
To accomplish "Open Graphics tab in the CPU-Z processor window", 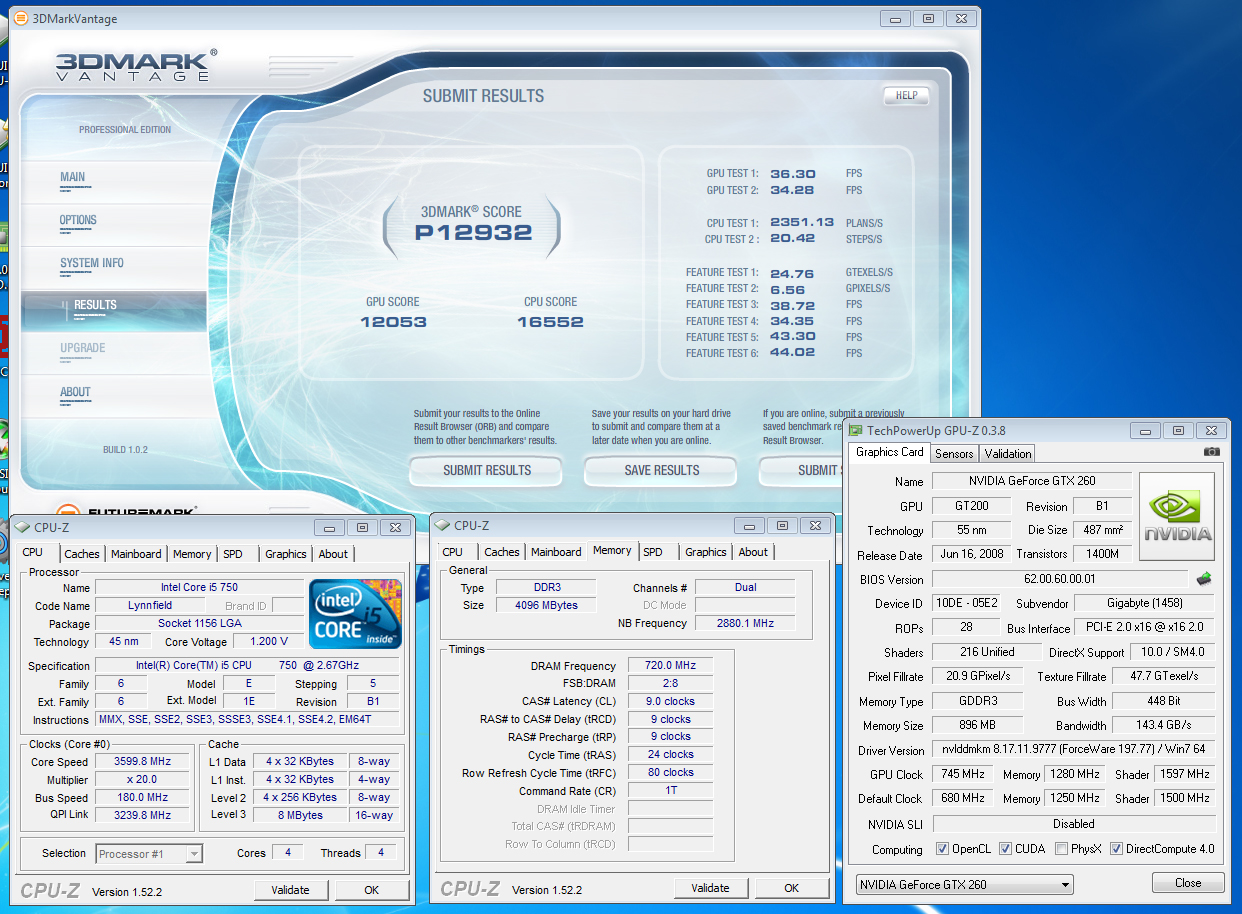I will tap(286, 554).
